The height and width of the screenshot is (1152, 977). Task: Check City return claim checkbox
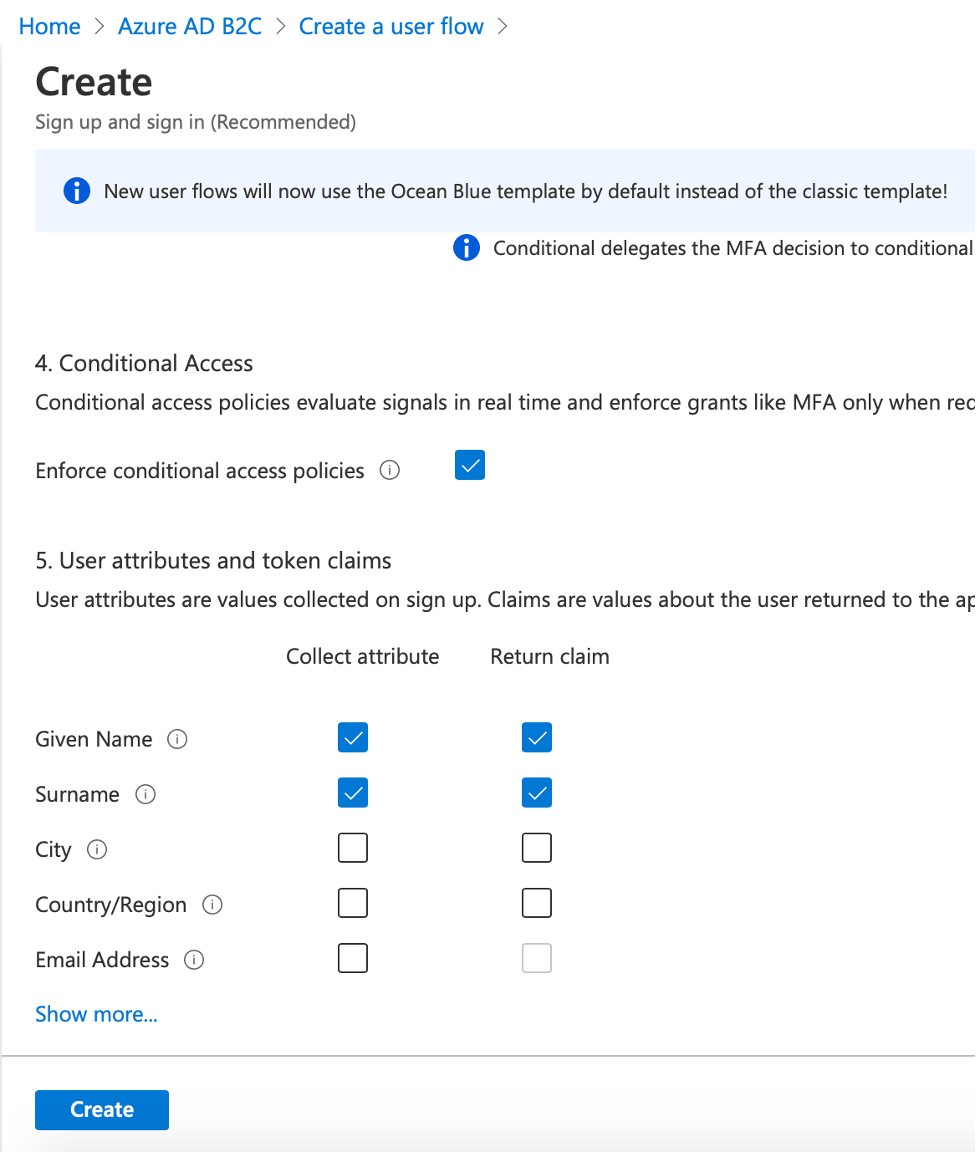[x=537, y=848]
